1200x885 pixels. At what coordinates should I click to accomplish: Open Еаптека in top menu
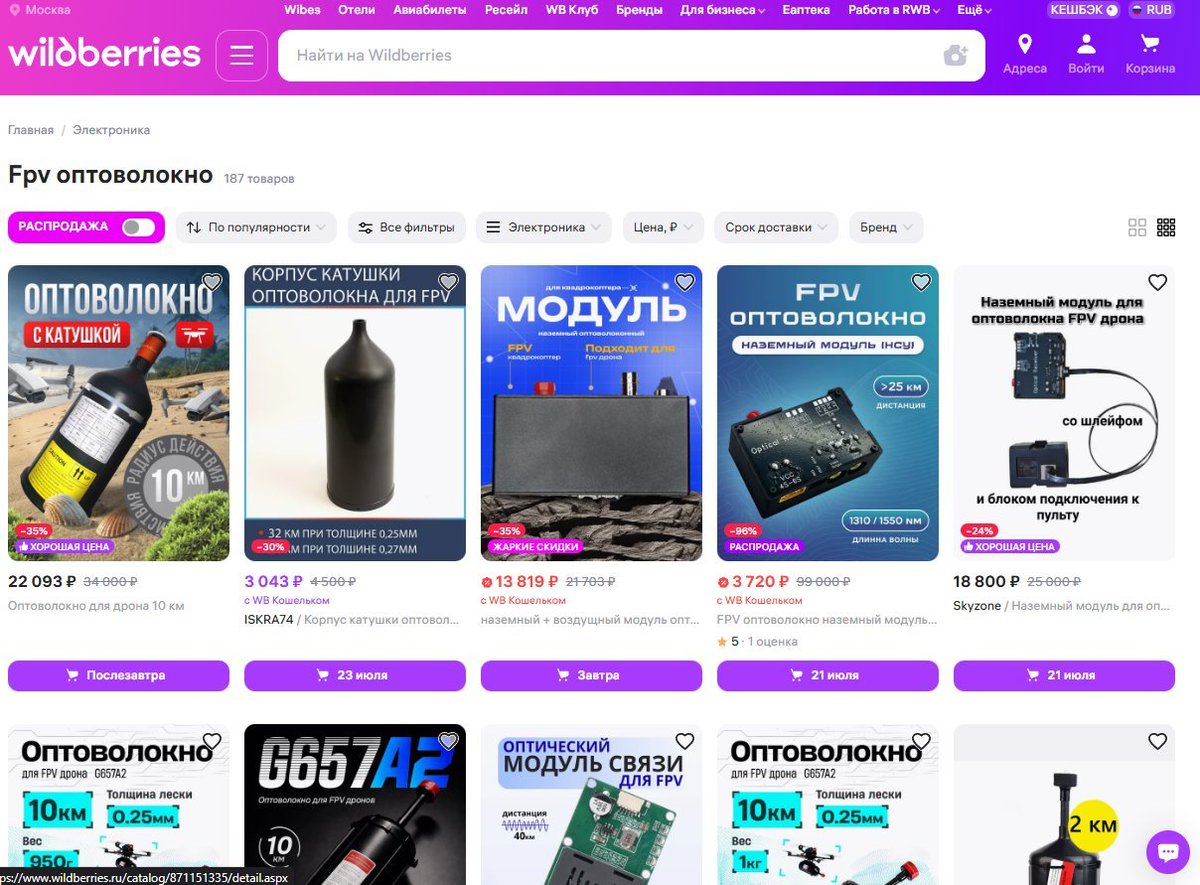806,10
